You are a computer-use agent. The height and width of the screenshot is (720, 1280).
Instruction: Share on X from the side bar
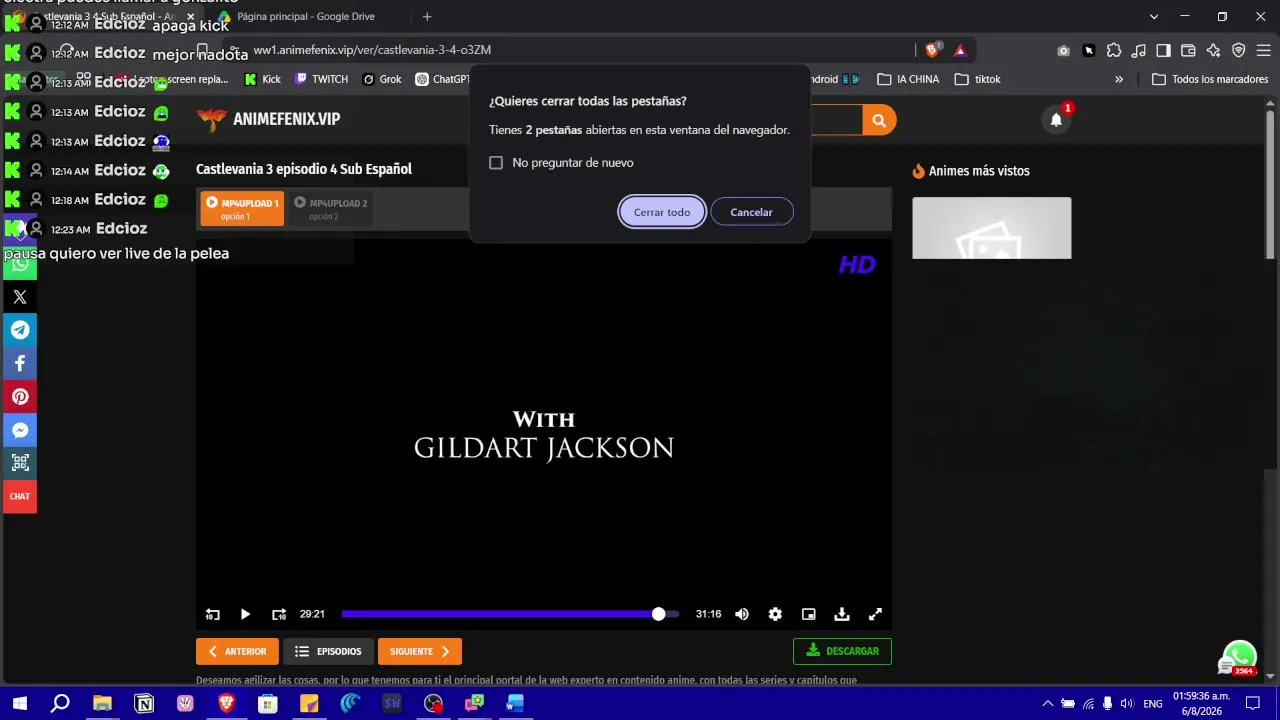tap(20, 297)
